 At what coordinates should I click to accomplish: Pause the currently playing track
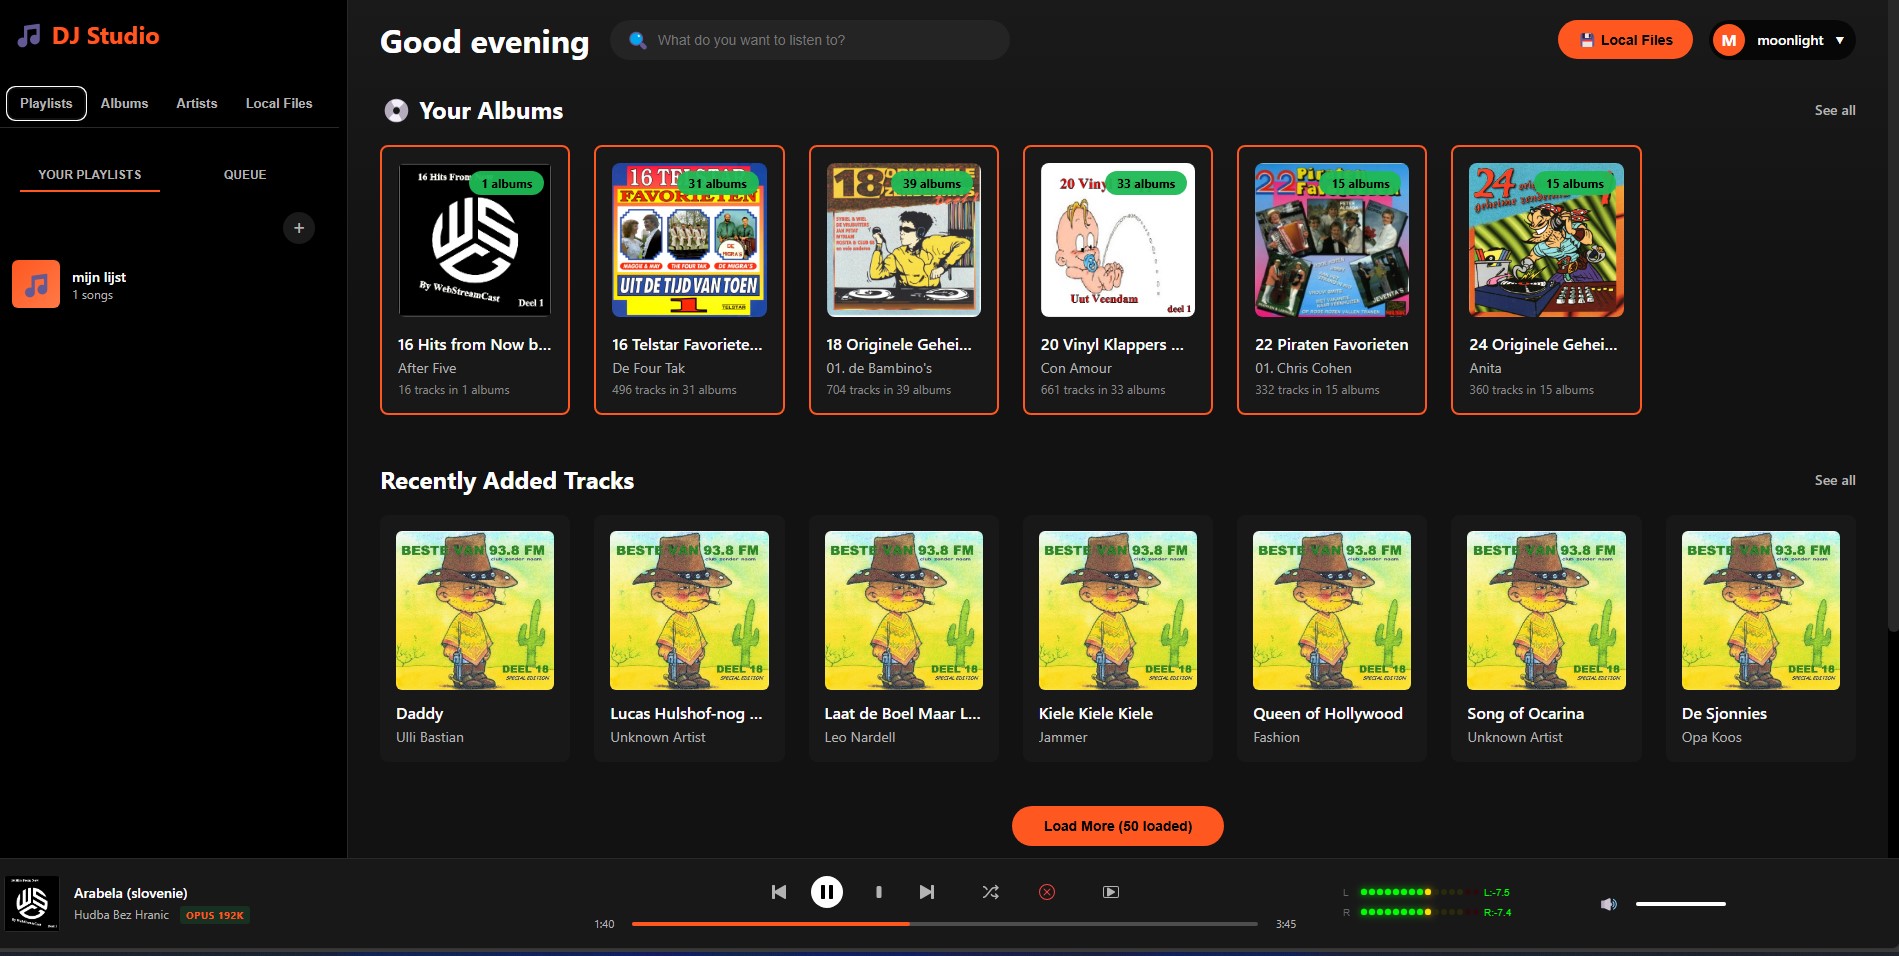coord(826,892)
